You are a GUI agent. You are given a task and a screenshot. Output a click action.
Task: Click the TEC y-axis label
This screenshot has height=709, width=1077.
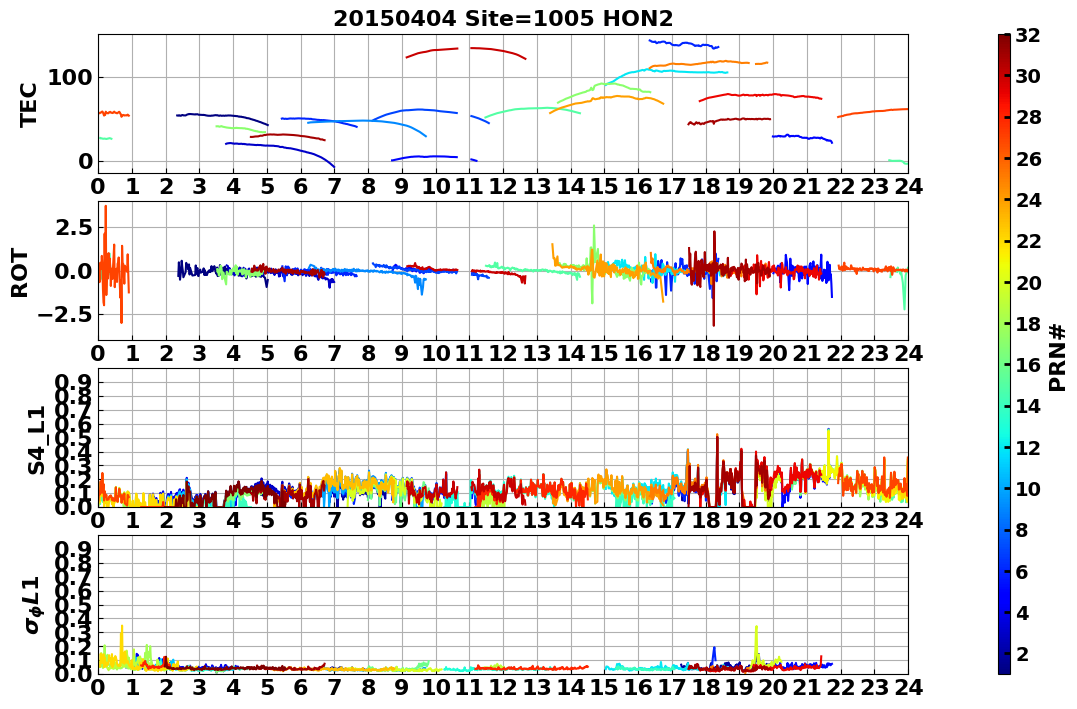28,105
